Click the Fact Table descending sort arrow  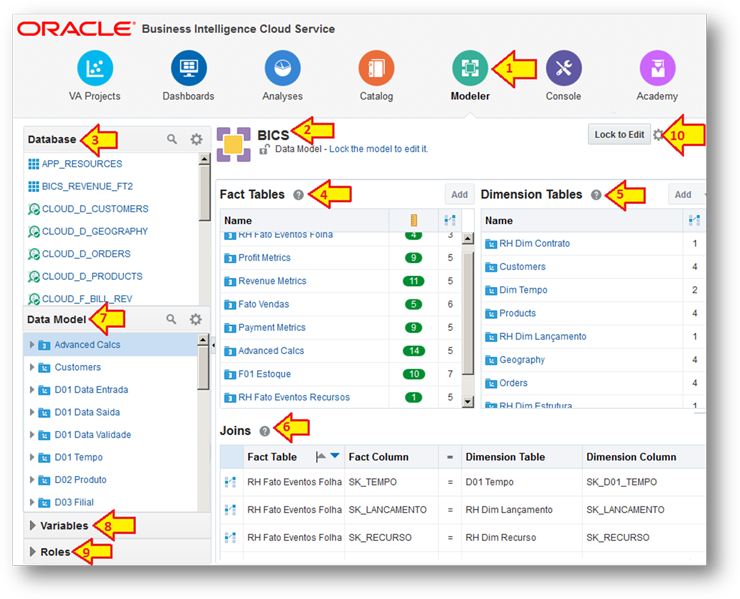pyautogui.click(x=335, y=456)
